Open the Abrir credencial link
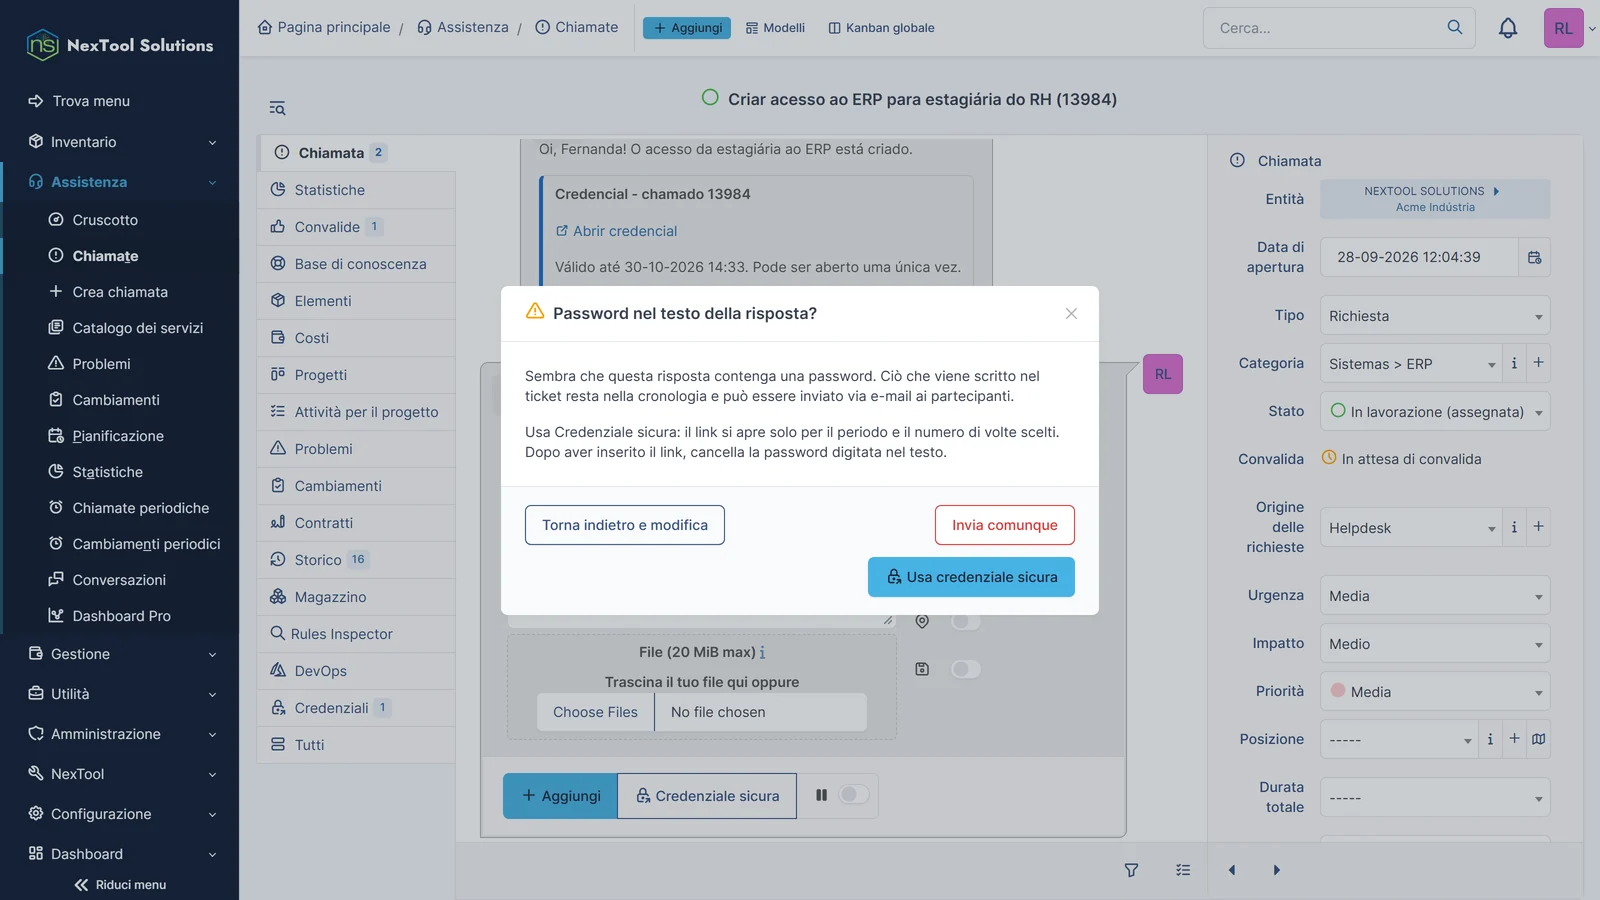The image size is (1600, 900). 616,231
